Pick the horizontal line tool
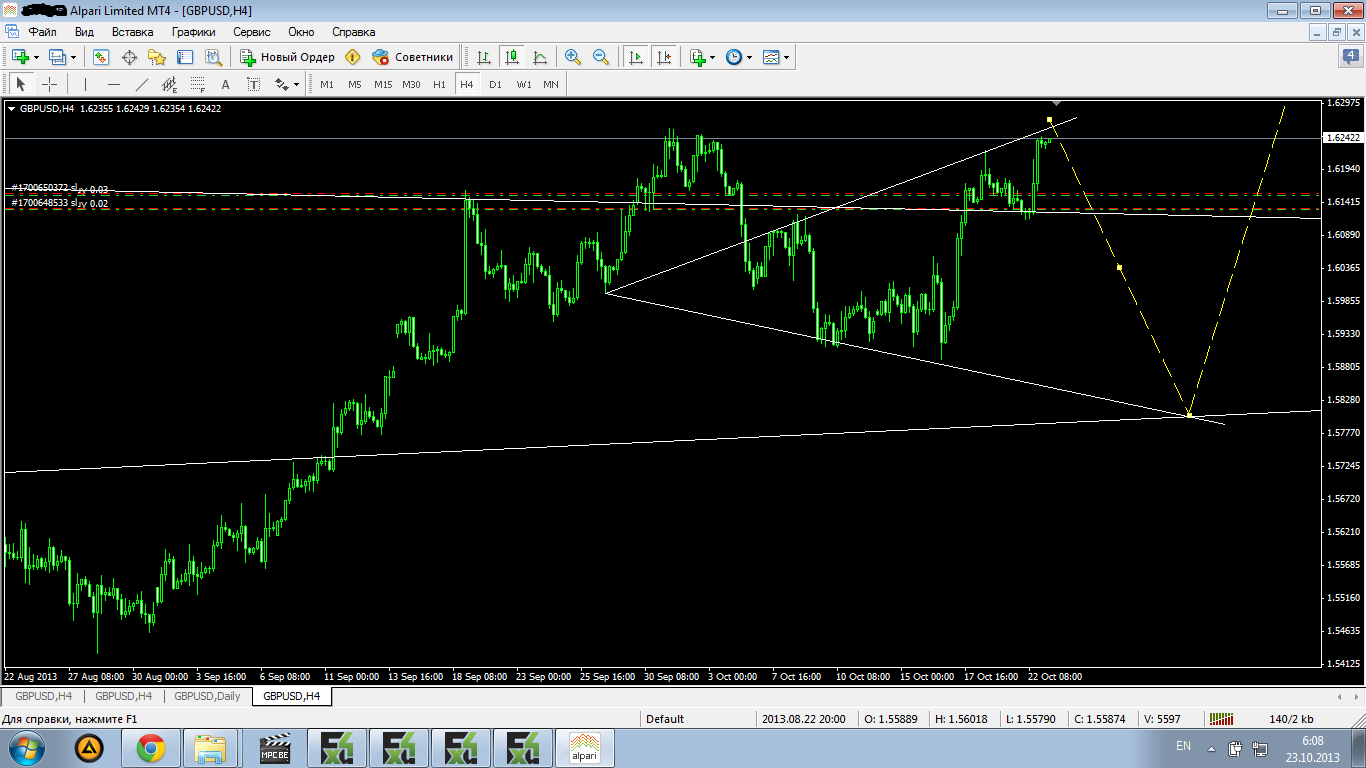Image resolution: width=1366 pixels, height=768 pixels. [x=114, y=84]
